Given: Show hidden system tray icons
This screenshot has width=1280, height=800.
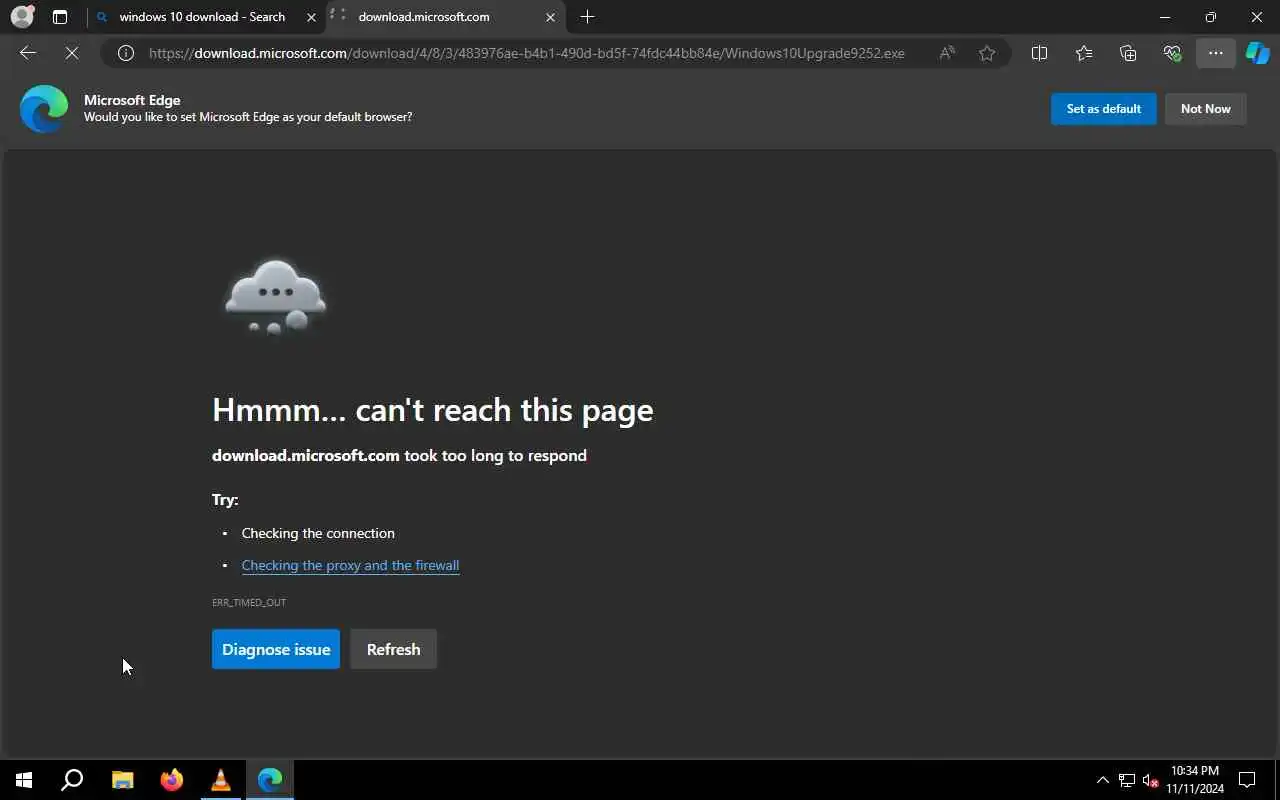Looking at the screenshot, I should (x=1103, y=780).
